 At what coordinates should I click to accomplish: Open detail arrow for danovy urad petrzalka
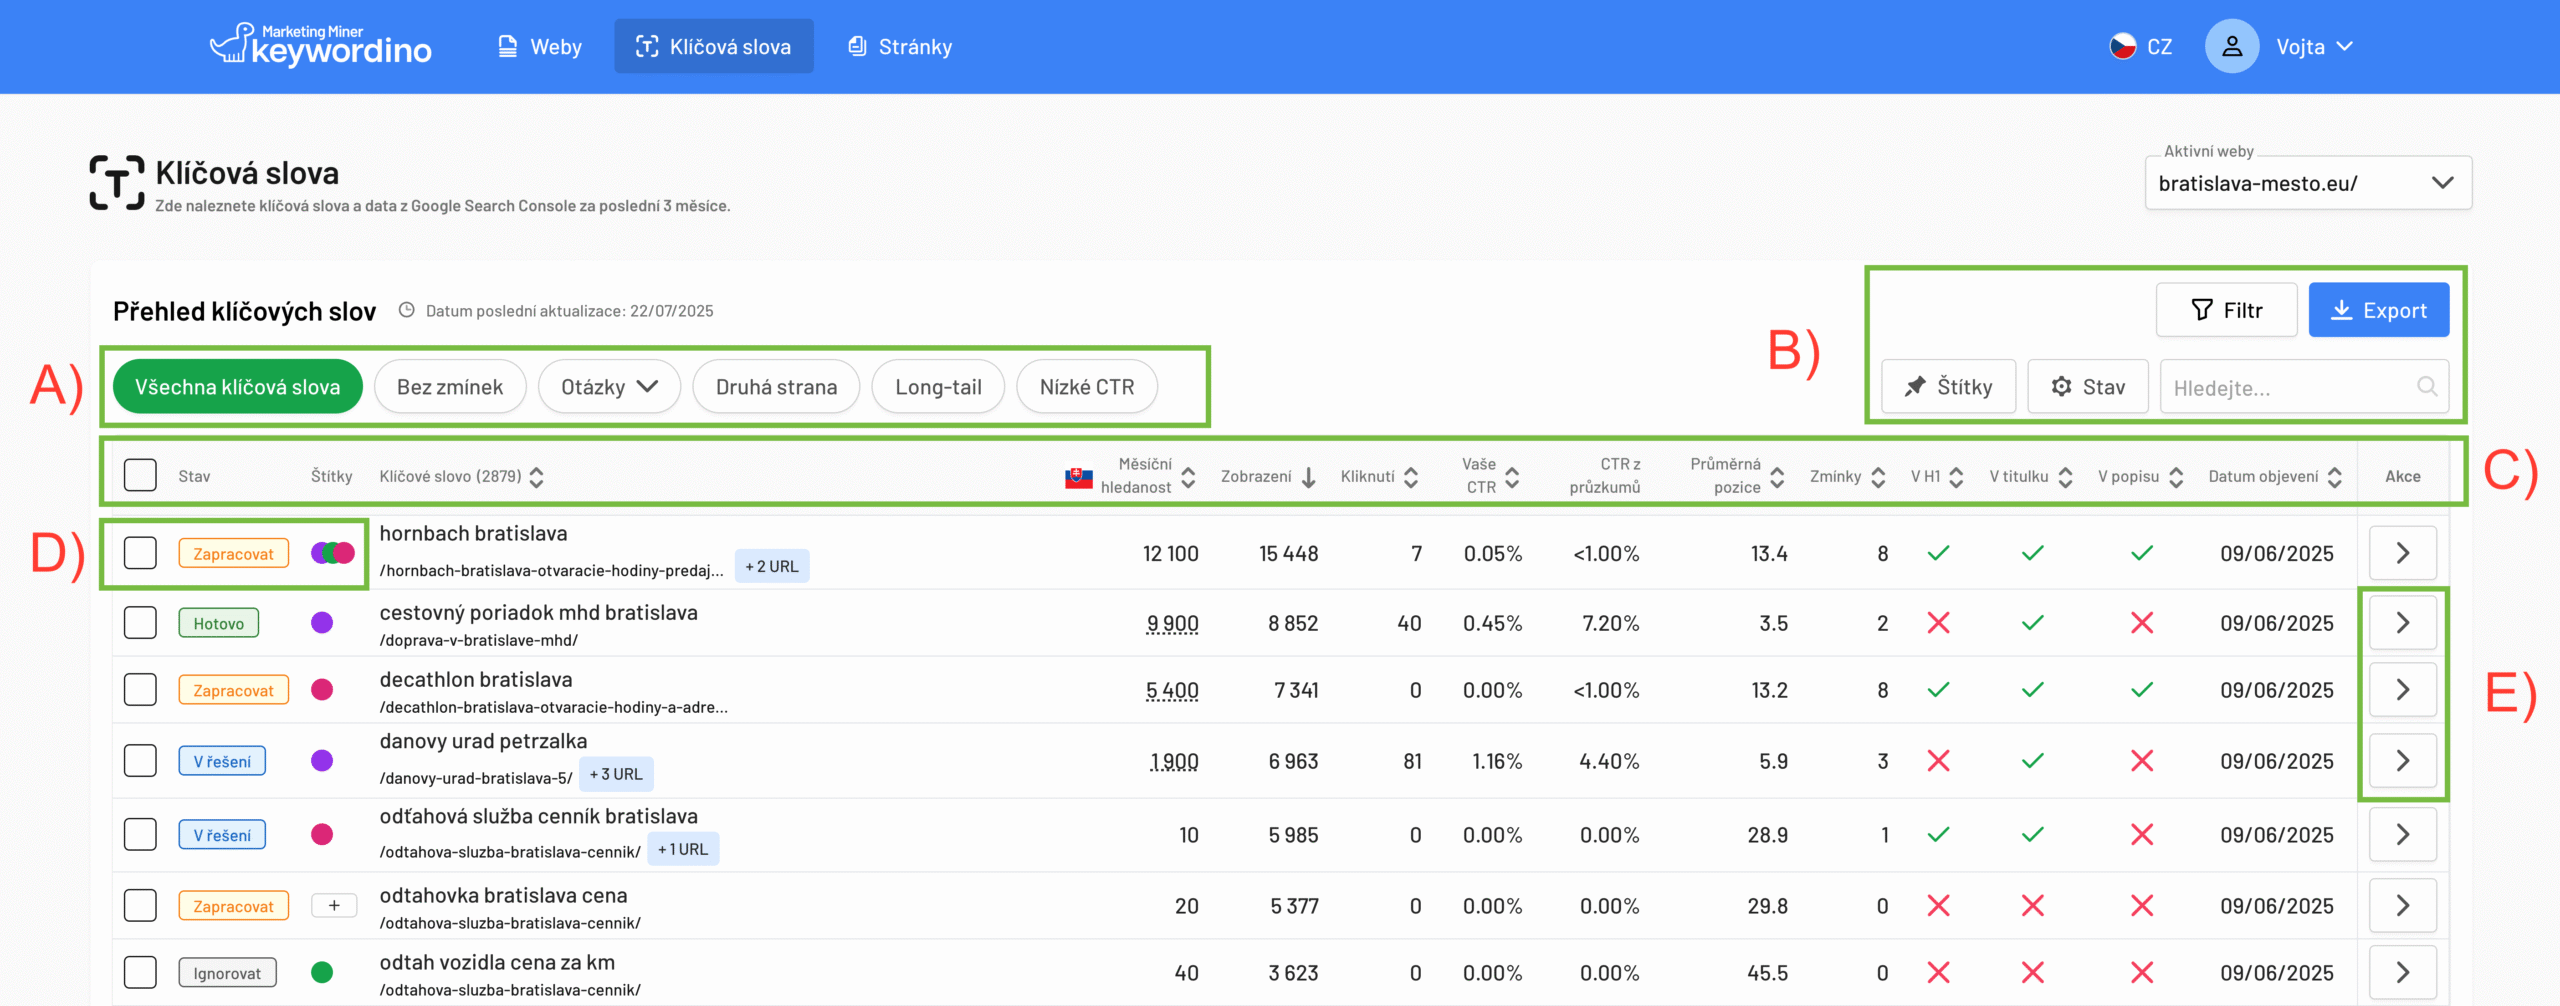(2403, 761)
